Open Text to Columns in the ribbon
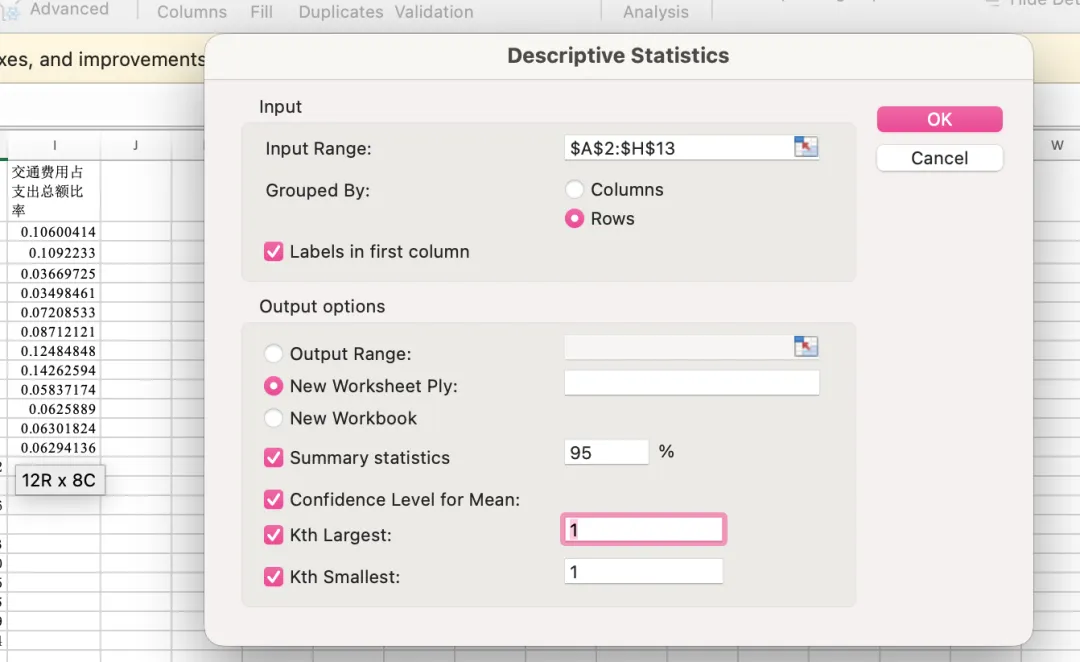Screen dimensions: 1080x662 pyautogui.click(x=192, y=12)
